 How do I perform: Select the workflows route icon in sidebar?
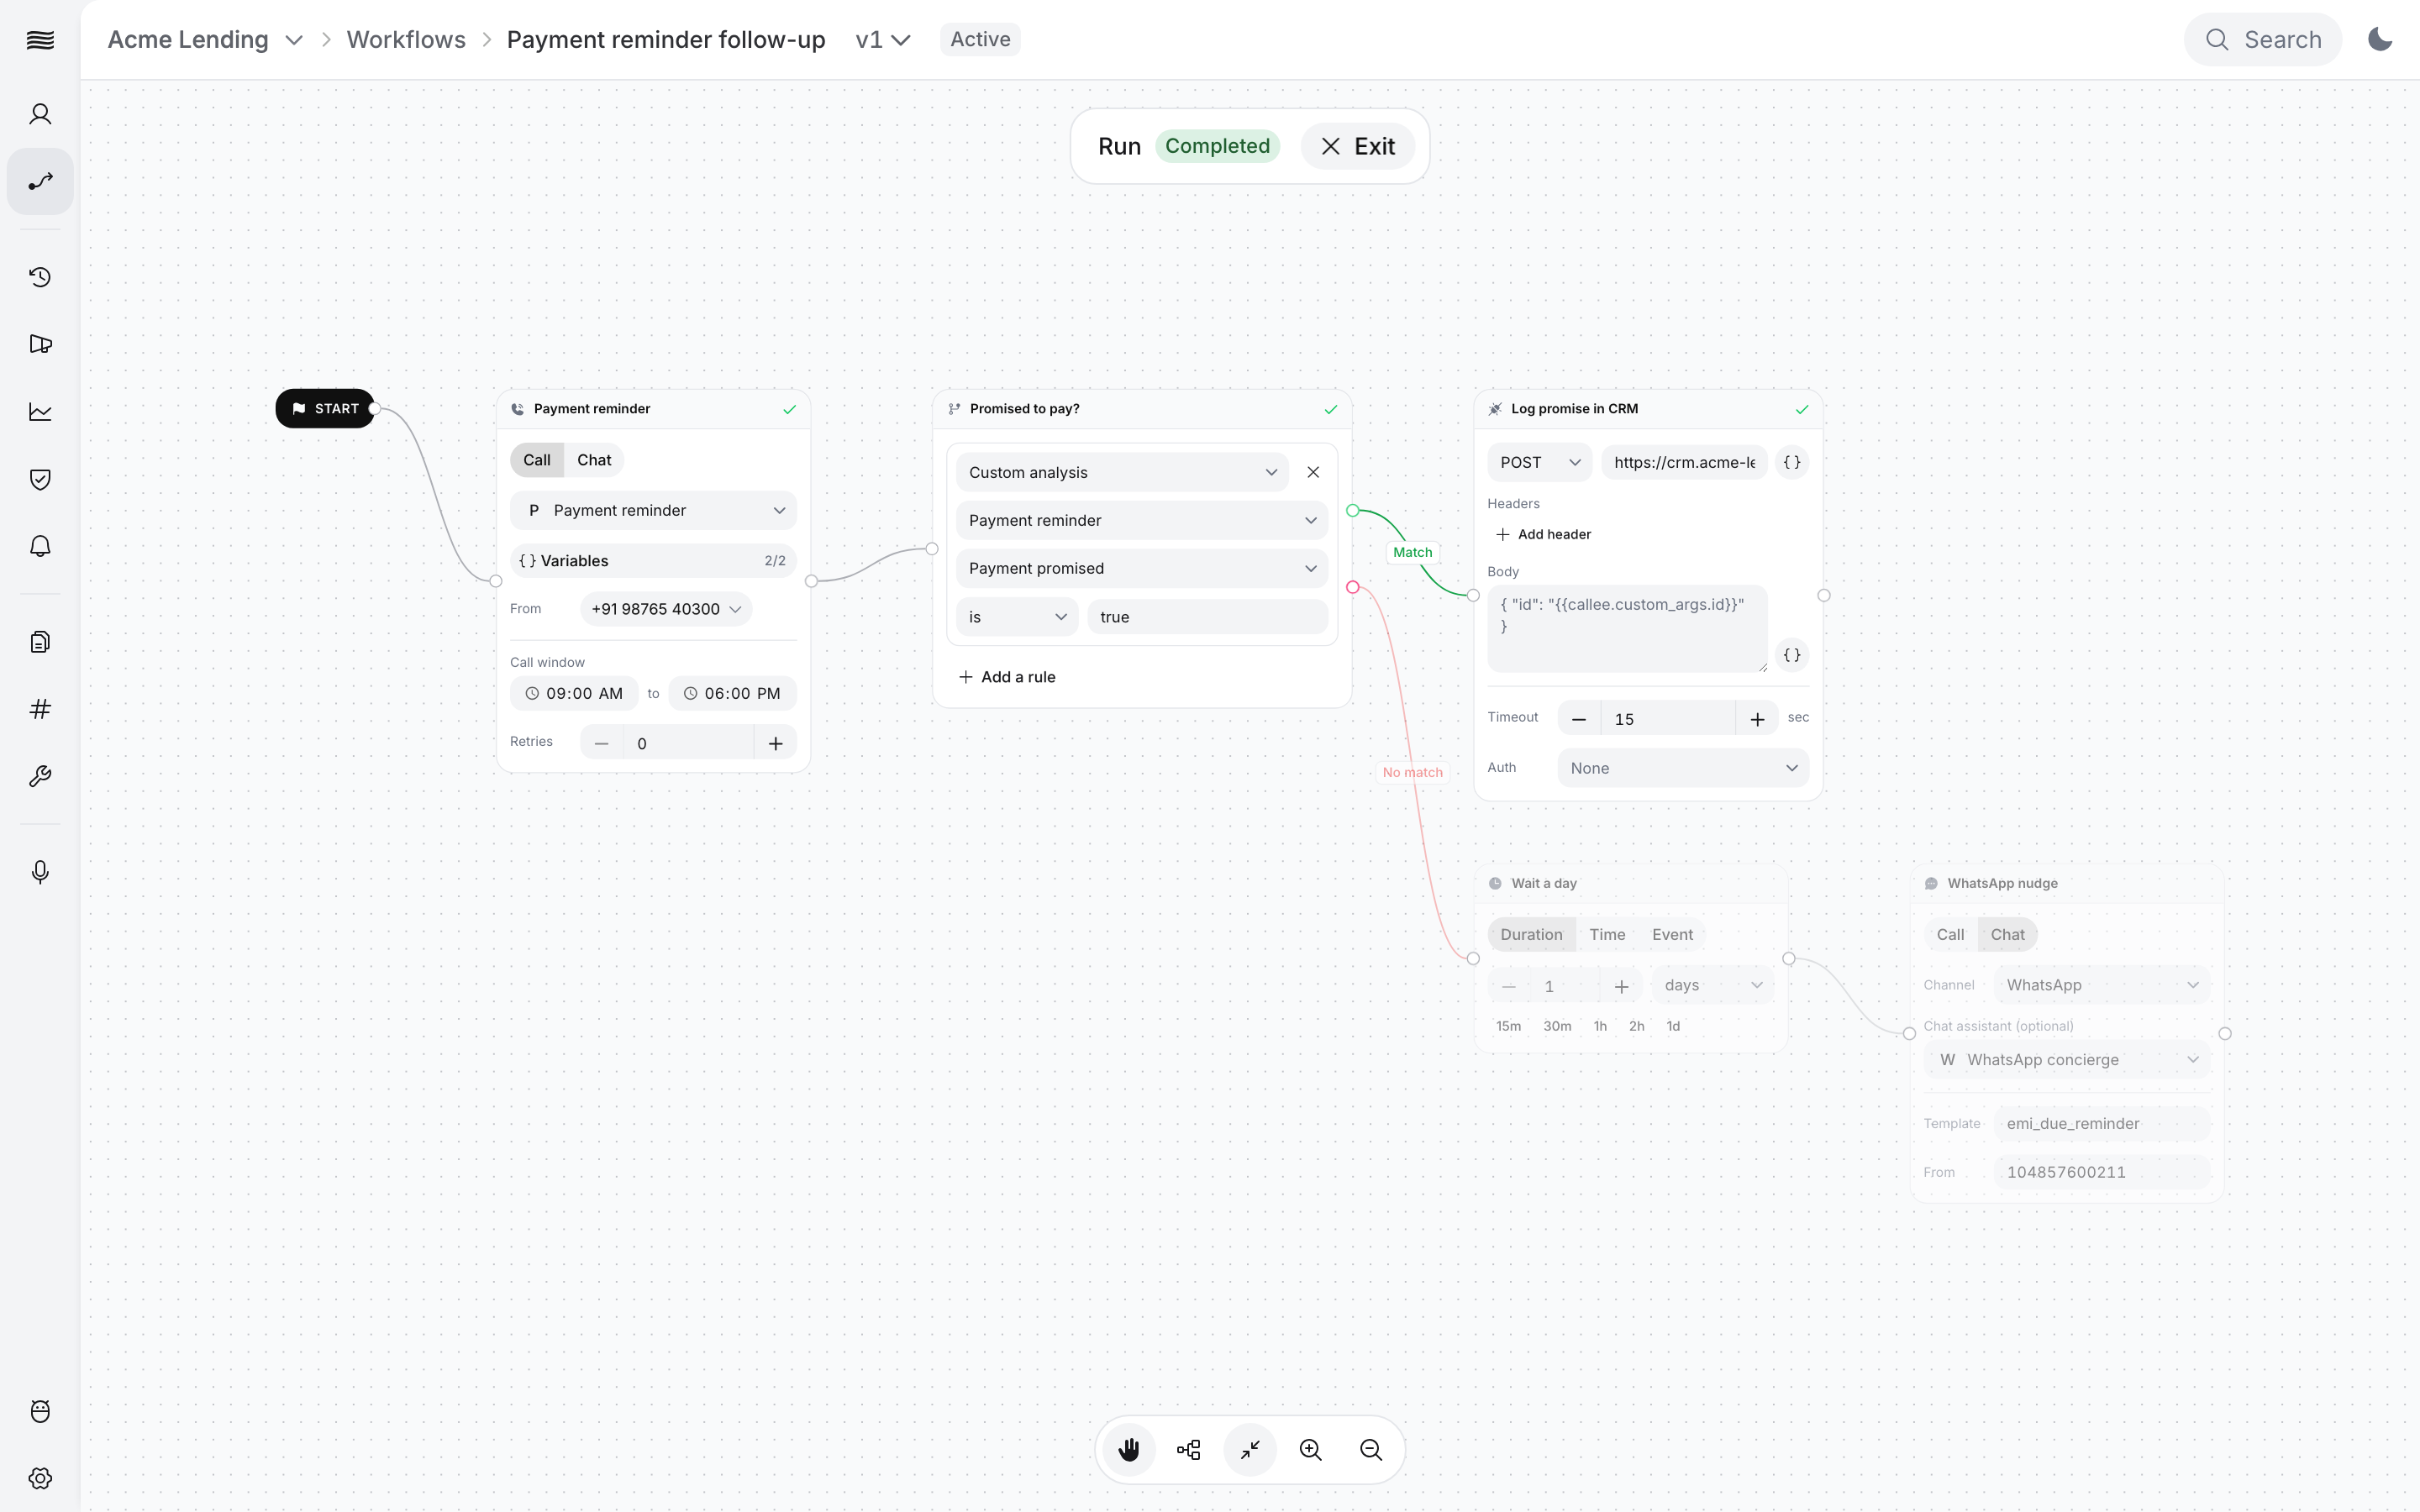(x=40, y=181)
